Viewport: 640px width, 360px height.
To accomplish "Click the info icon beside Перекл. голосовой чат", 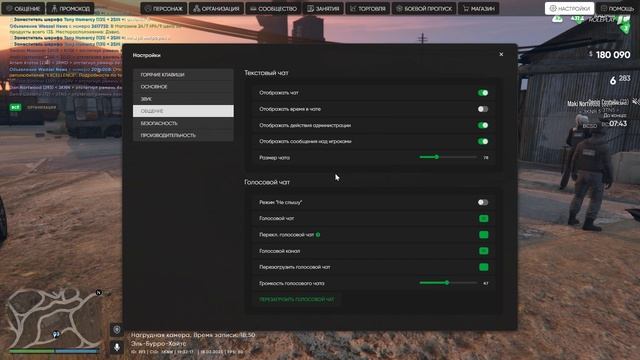I will click(x=318, y=235).
